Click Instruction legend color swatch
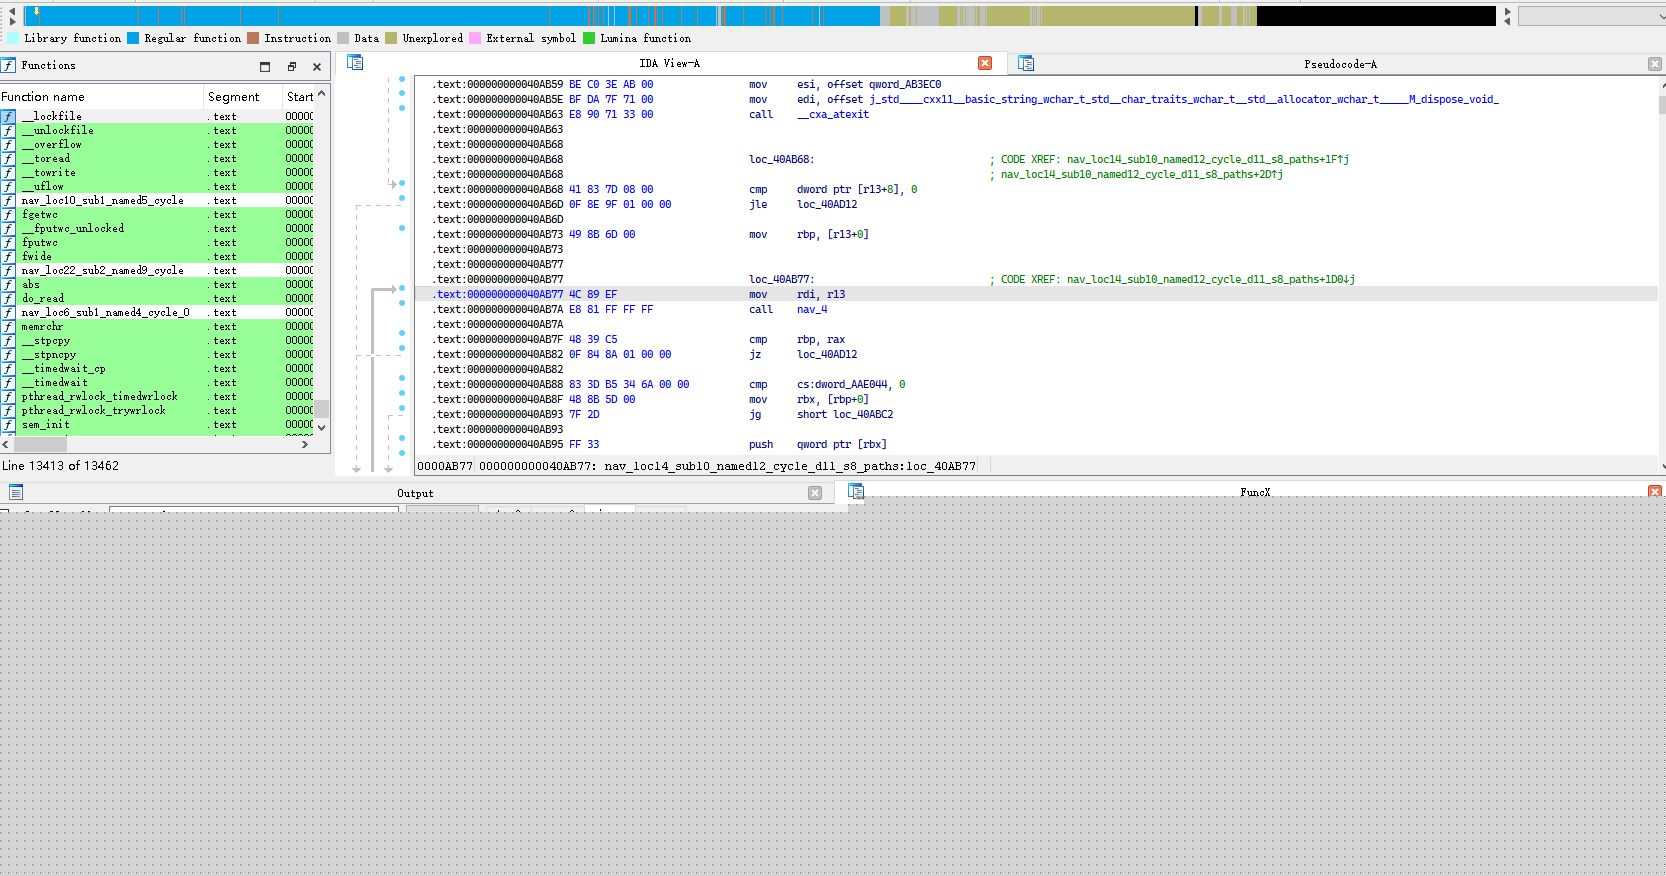Screen dimensions: 1666x876 point(253,38)
